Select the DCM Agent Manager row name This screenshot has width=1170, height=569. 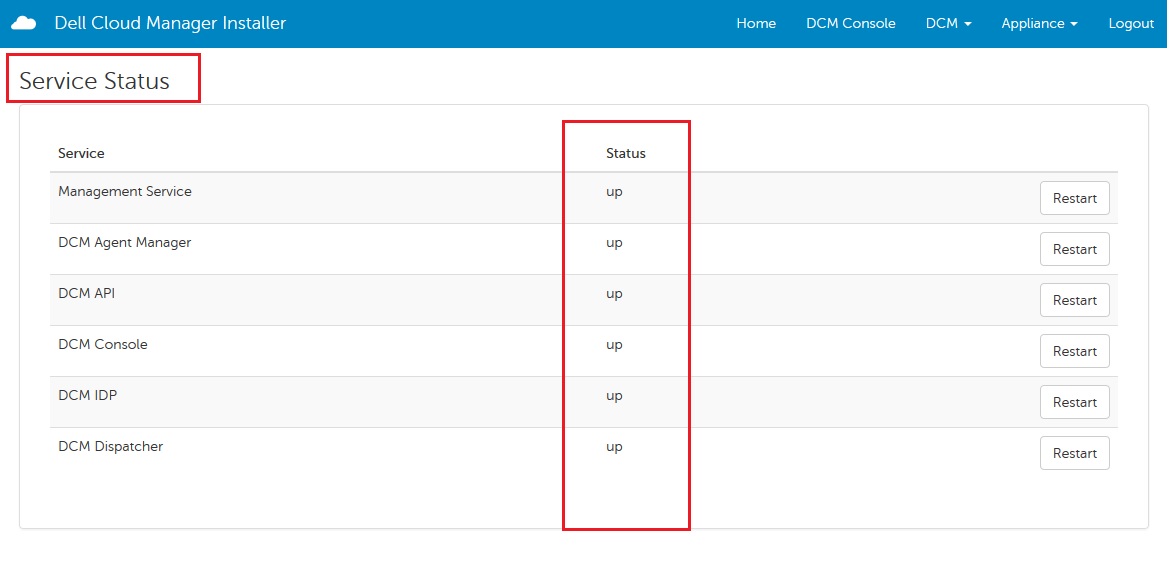pyautogui.click(x=125, y=242)
